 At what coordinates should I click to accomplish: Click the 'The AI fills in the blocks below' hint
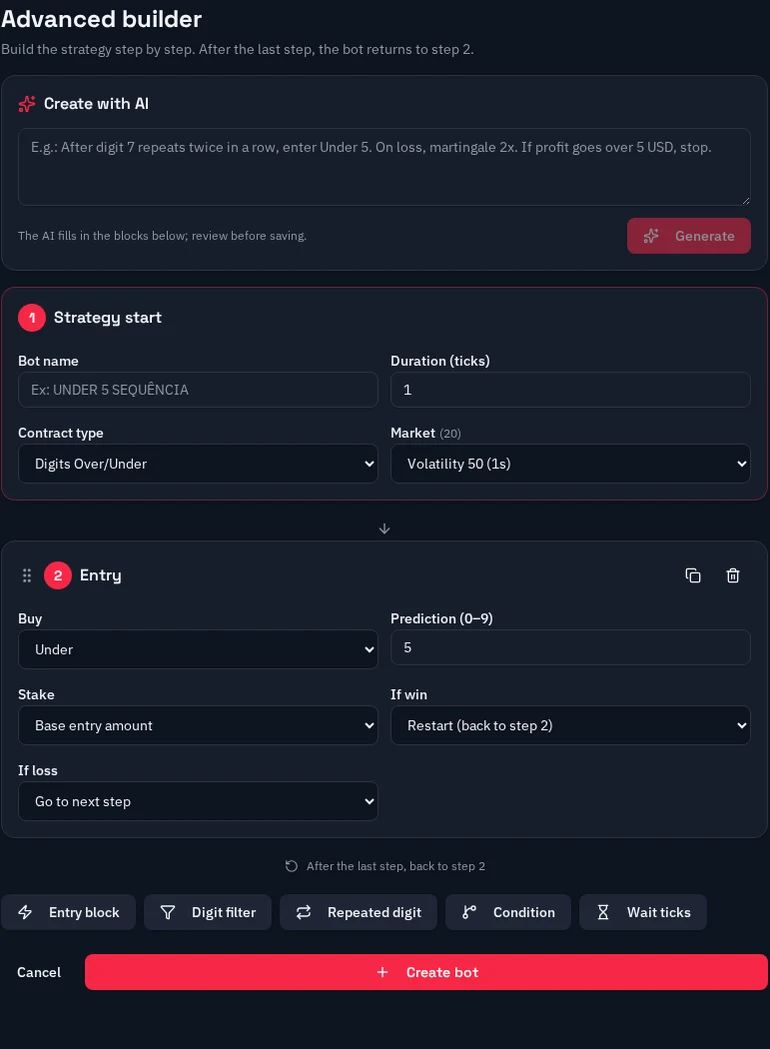162,236
